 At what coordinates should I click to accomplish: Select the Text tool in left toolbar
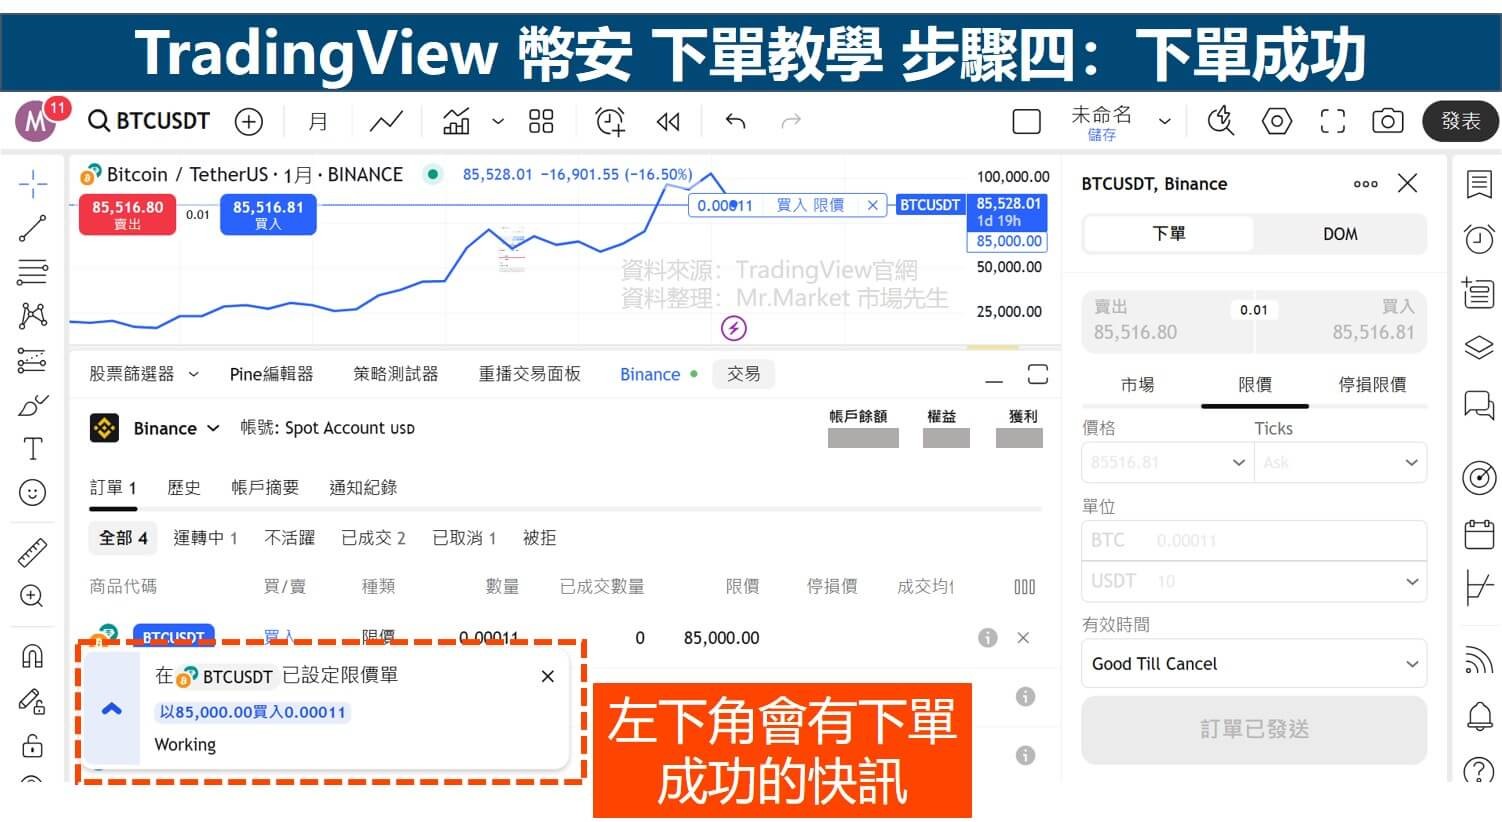pyautogui.click(x=32, y=449)
